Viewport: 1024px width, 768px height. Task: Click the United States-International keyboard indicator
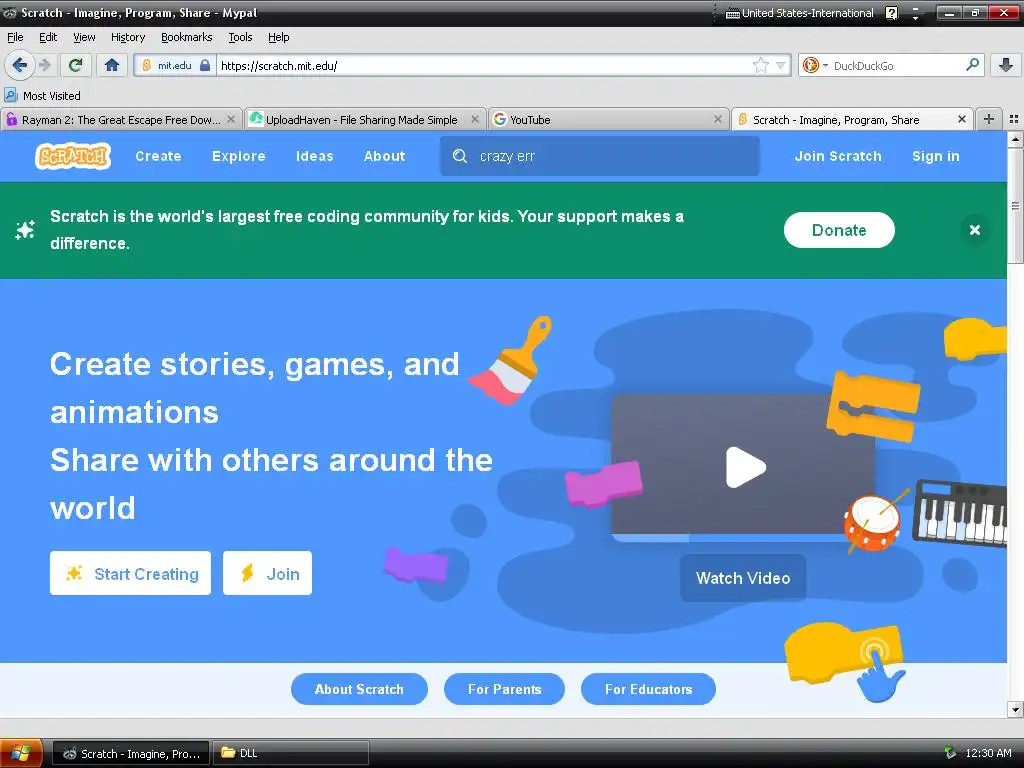(799, 13)
